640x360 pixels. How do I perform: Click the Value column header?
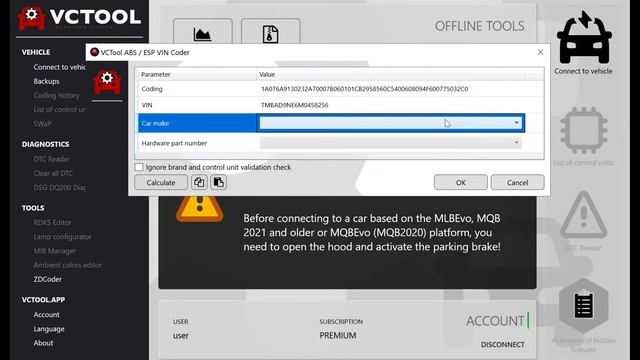[x=267, y=74]
